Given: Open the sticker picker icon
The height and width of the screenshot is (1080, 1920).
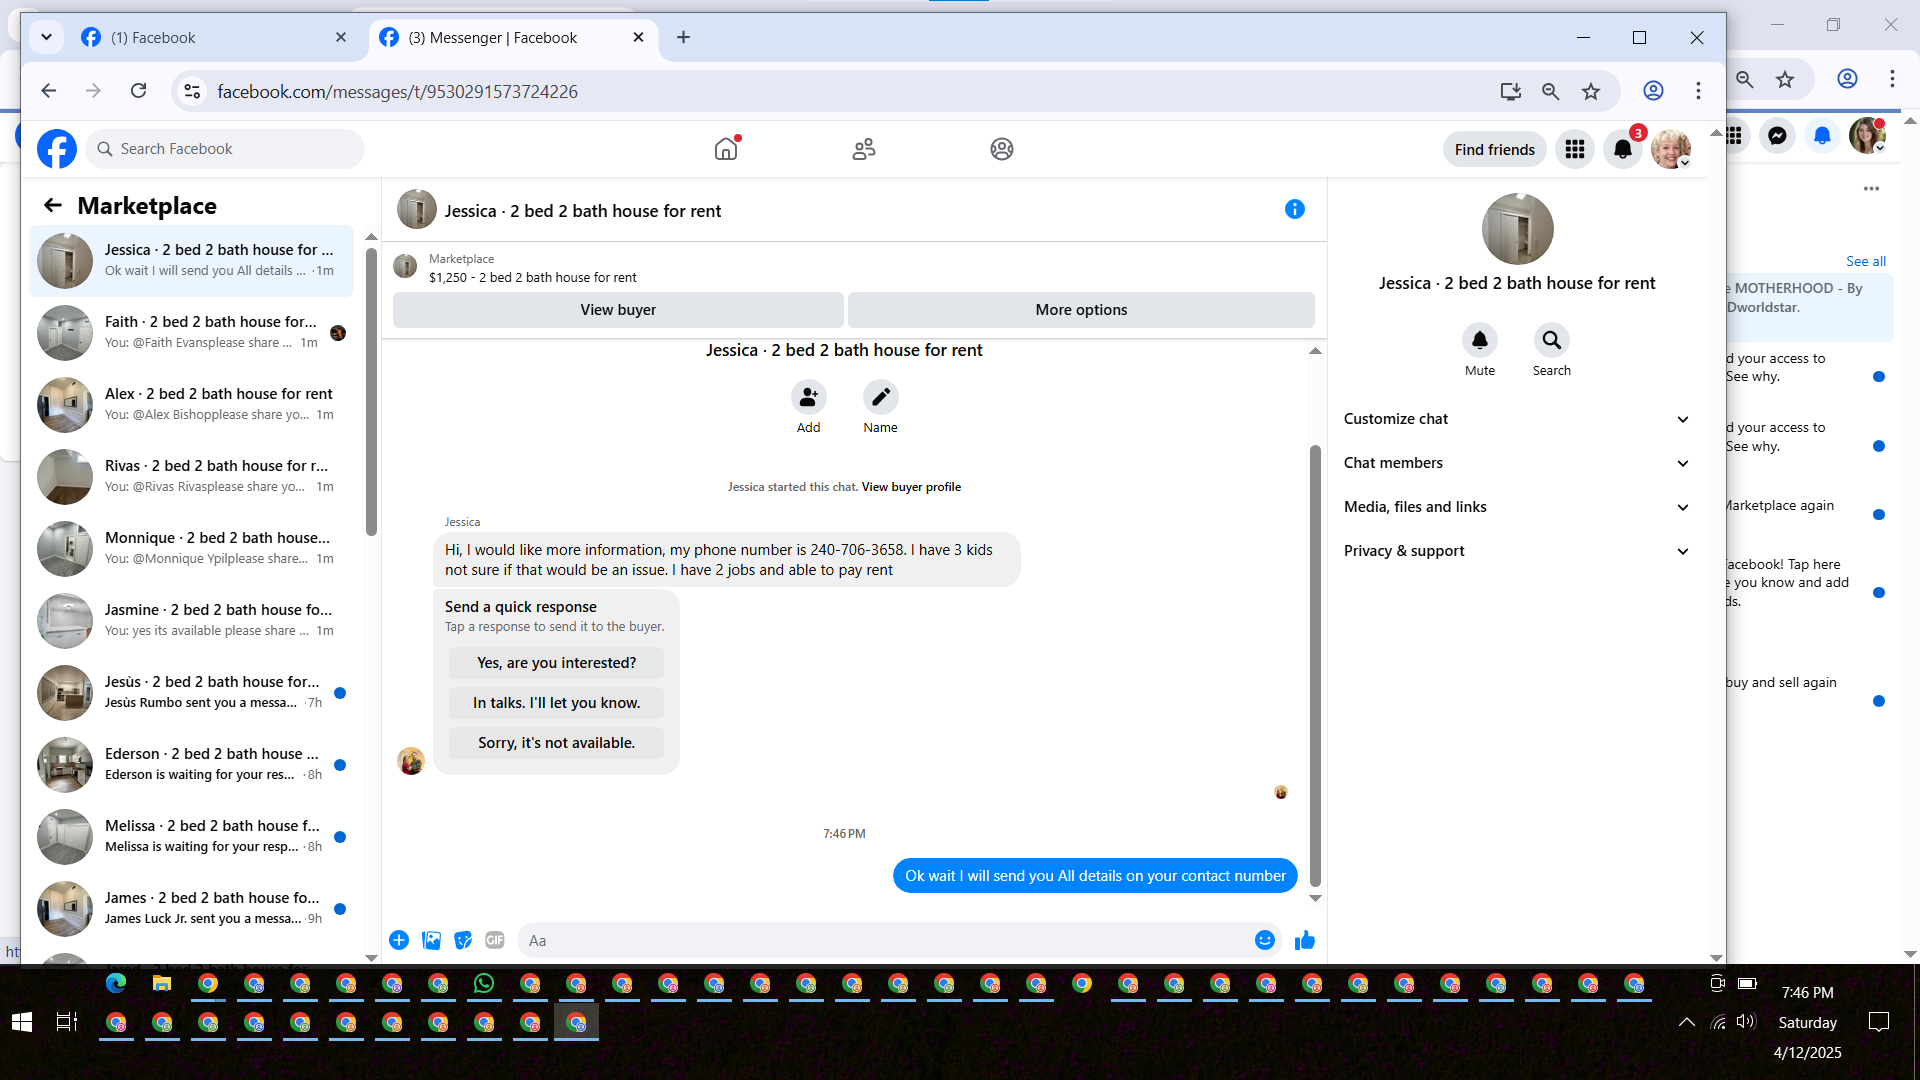Looking at the screenshot, I should [462, 940].
